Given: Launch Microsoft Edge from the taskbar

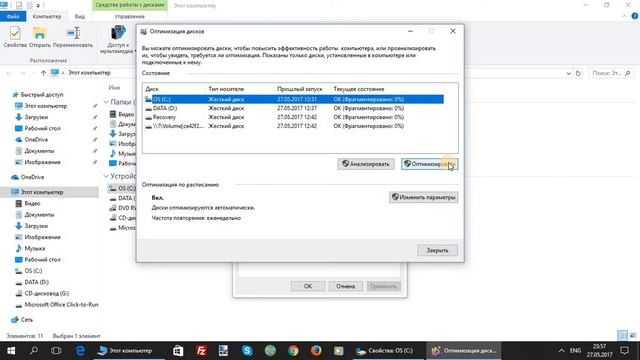Looking at the screenshot, I should 80,351.
